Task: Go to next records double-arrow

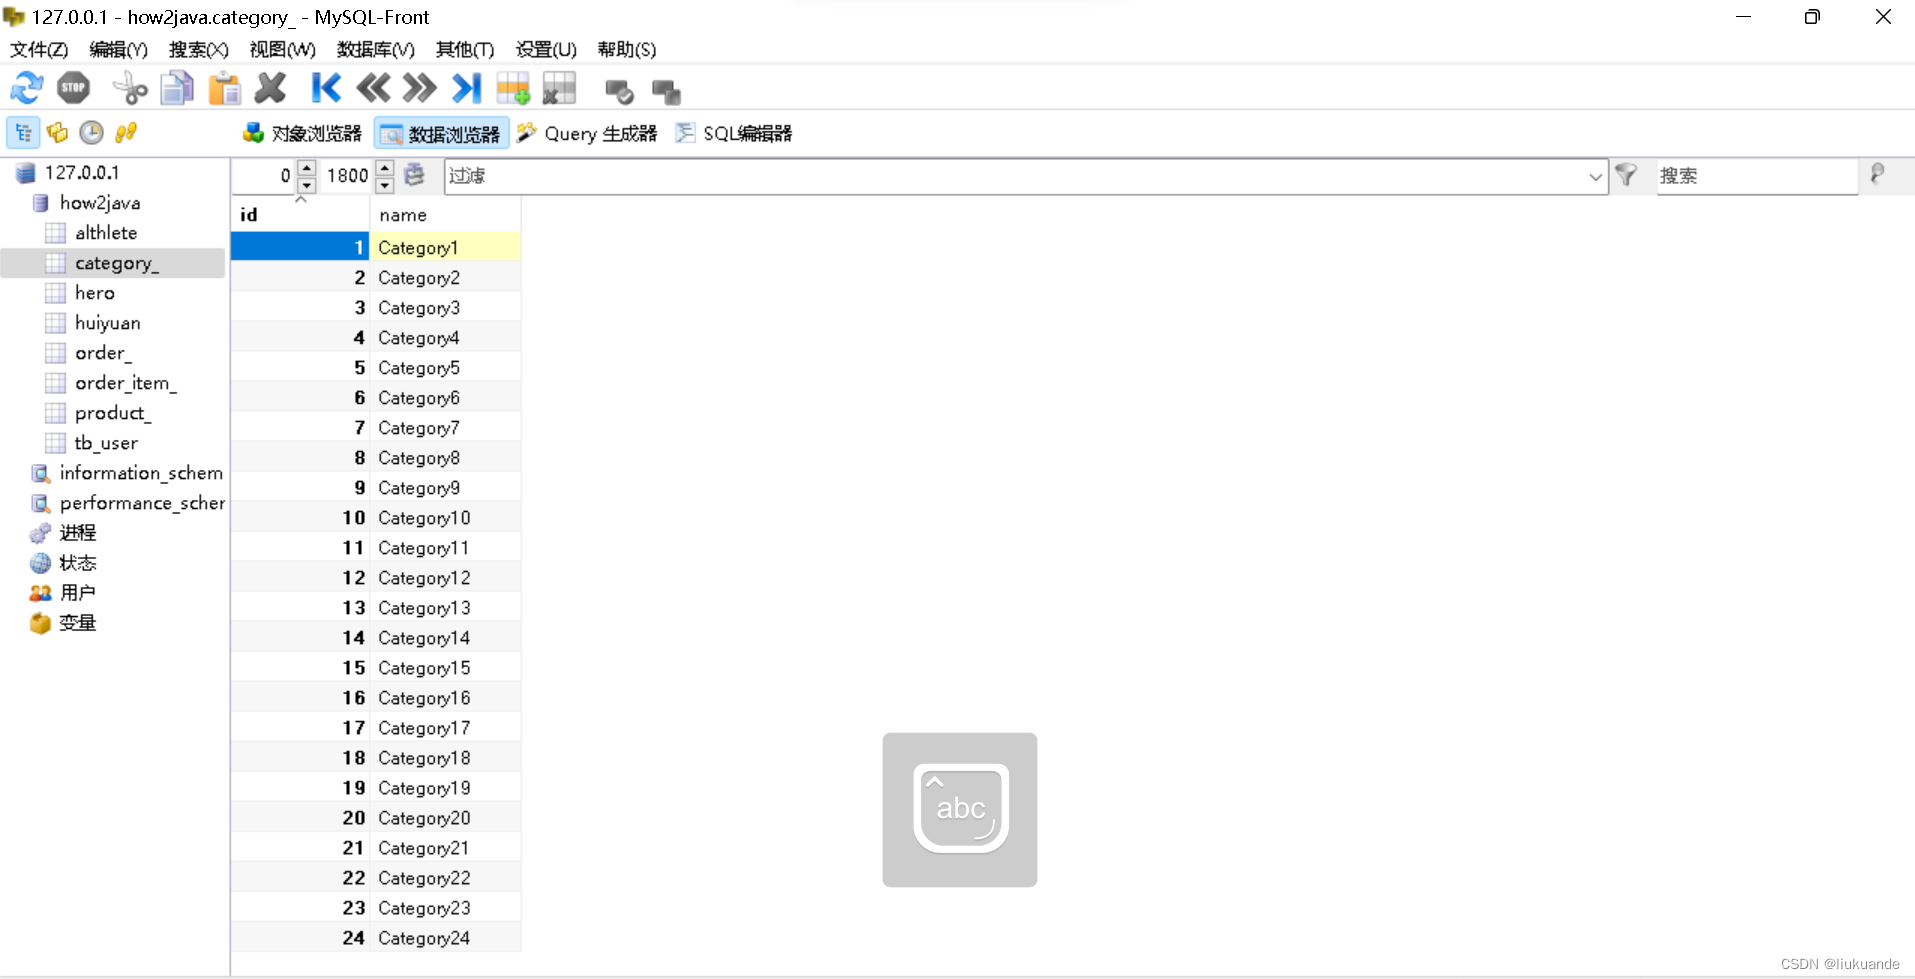Action: point(420,89)
